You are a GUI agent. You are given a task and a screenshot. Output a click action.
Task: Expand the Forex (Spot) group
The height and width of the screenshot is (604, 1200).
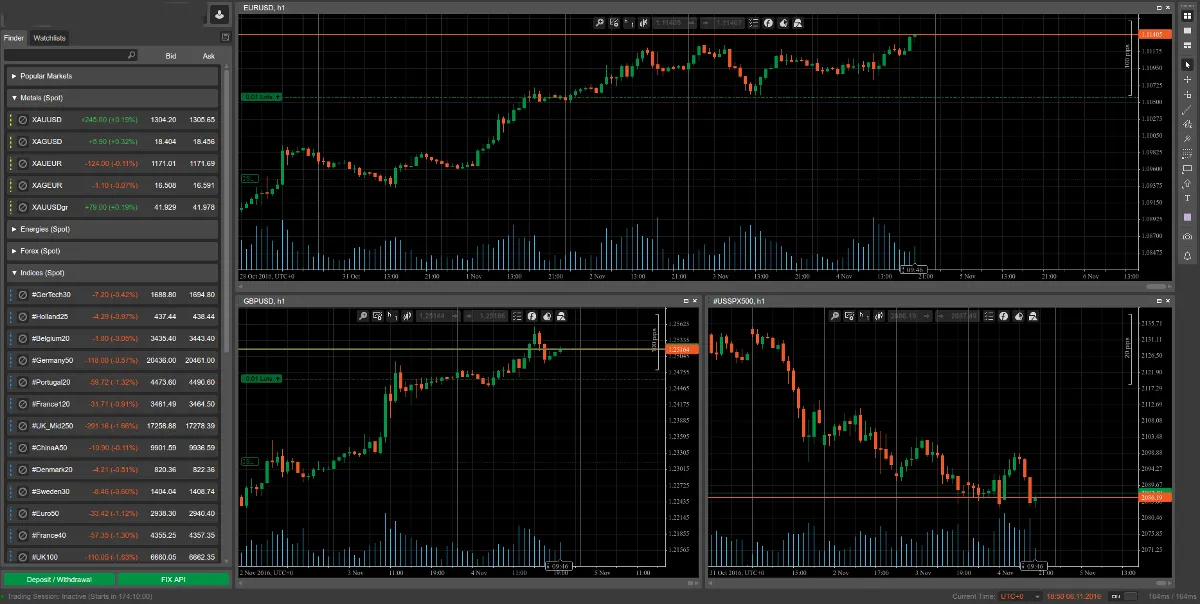(x=112, y=251)
